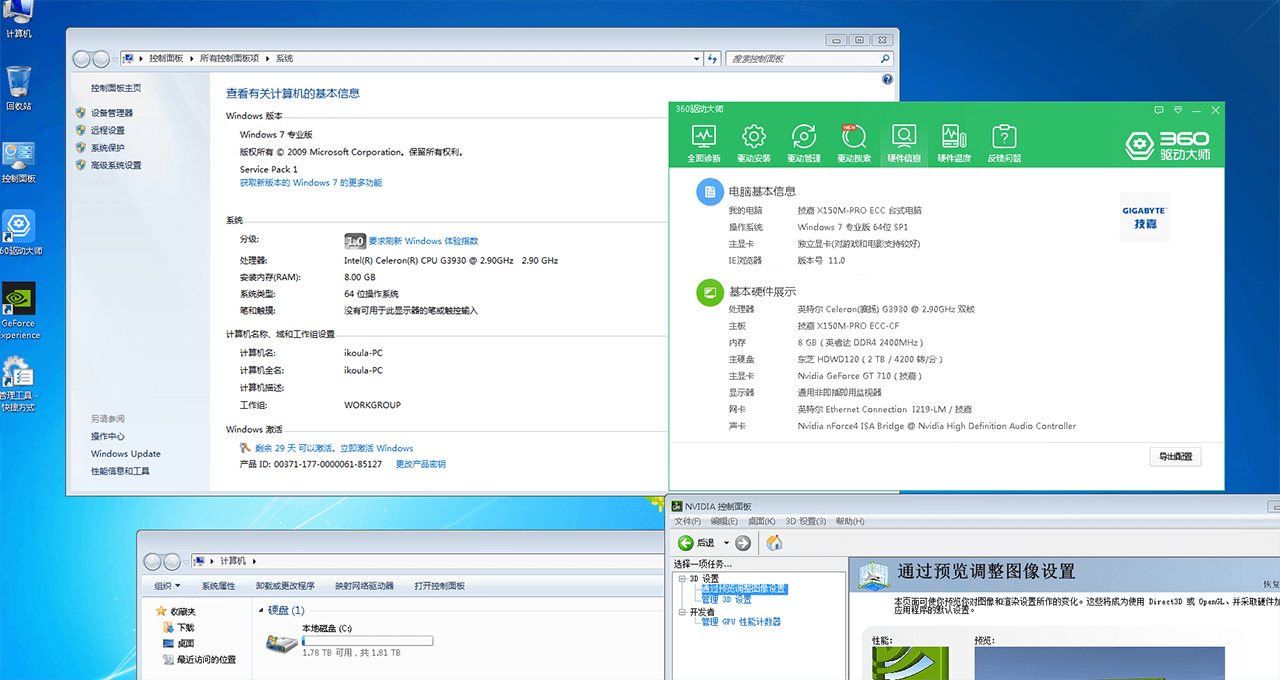Open GeForce Experience desktop icon
The width and height of the screenshot is (1280, 680).
pyautogui.click(x=18, y=310)
